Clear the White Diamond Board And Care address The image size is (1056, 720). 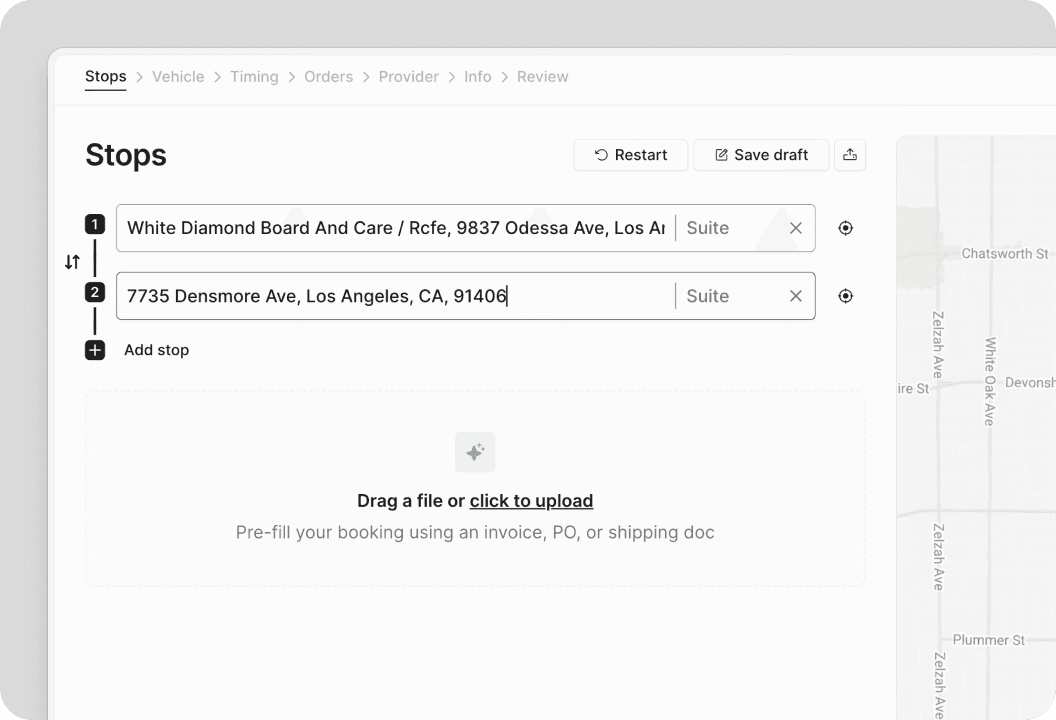795,228
